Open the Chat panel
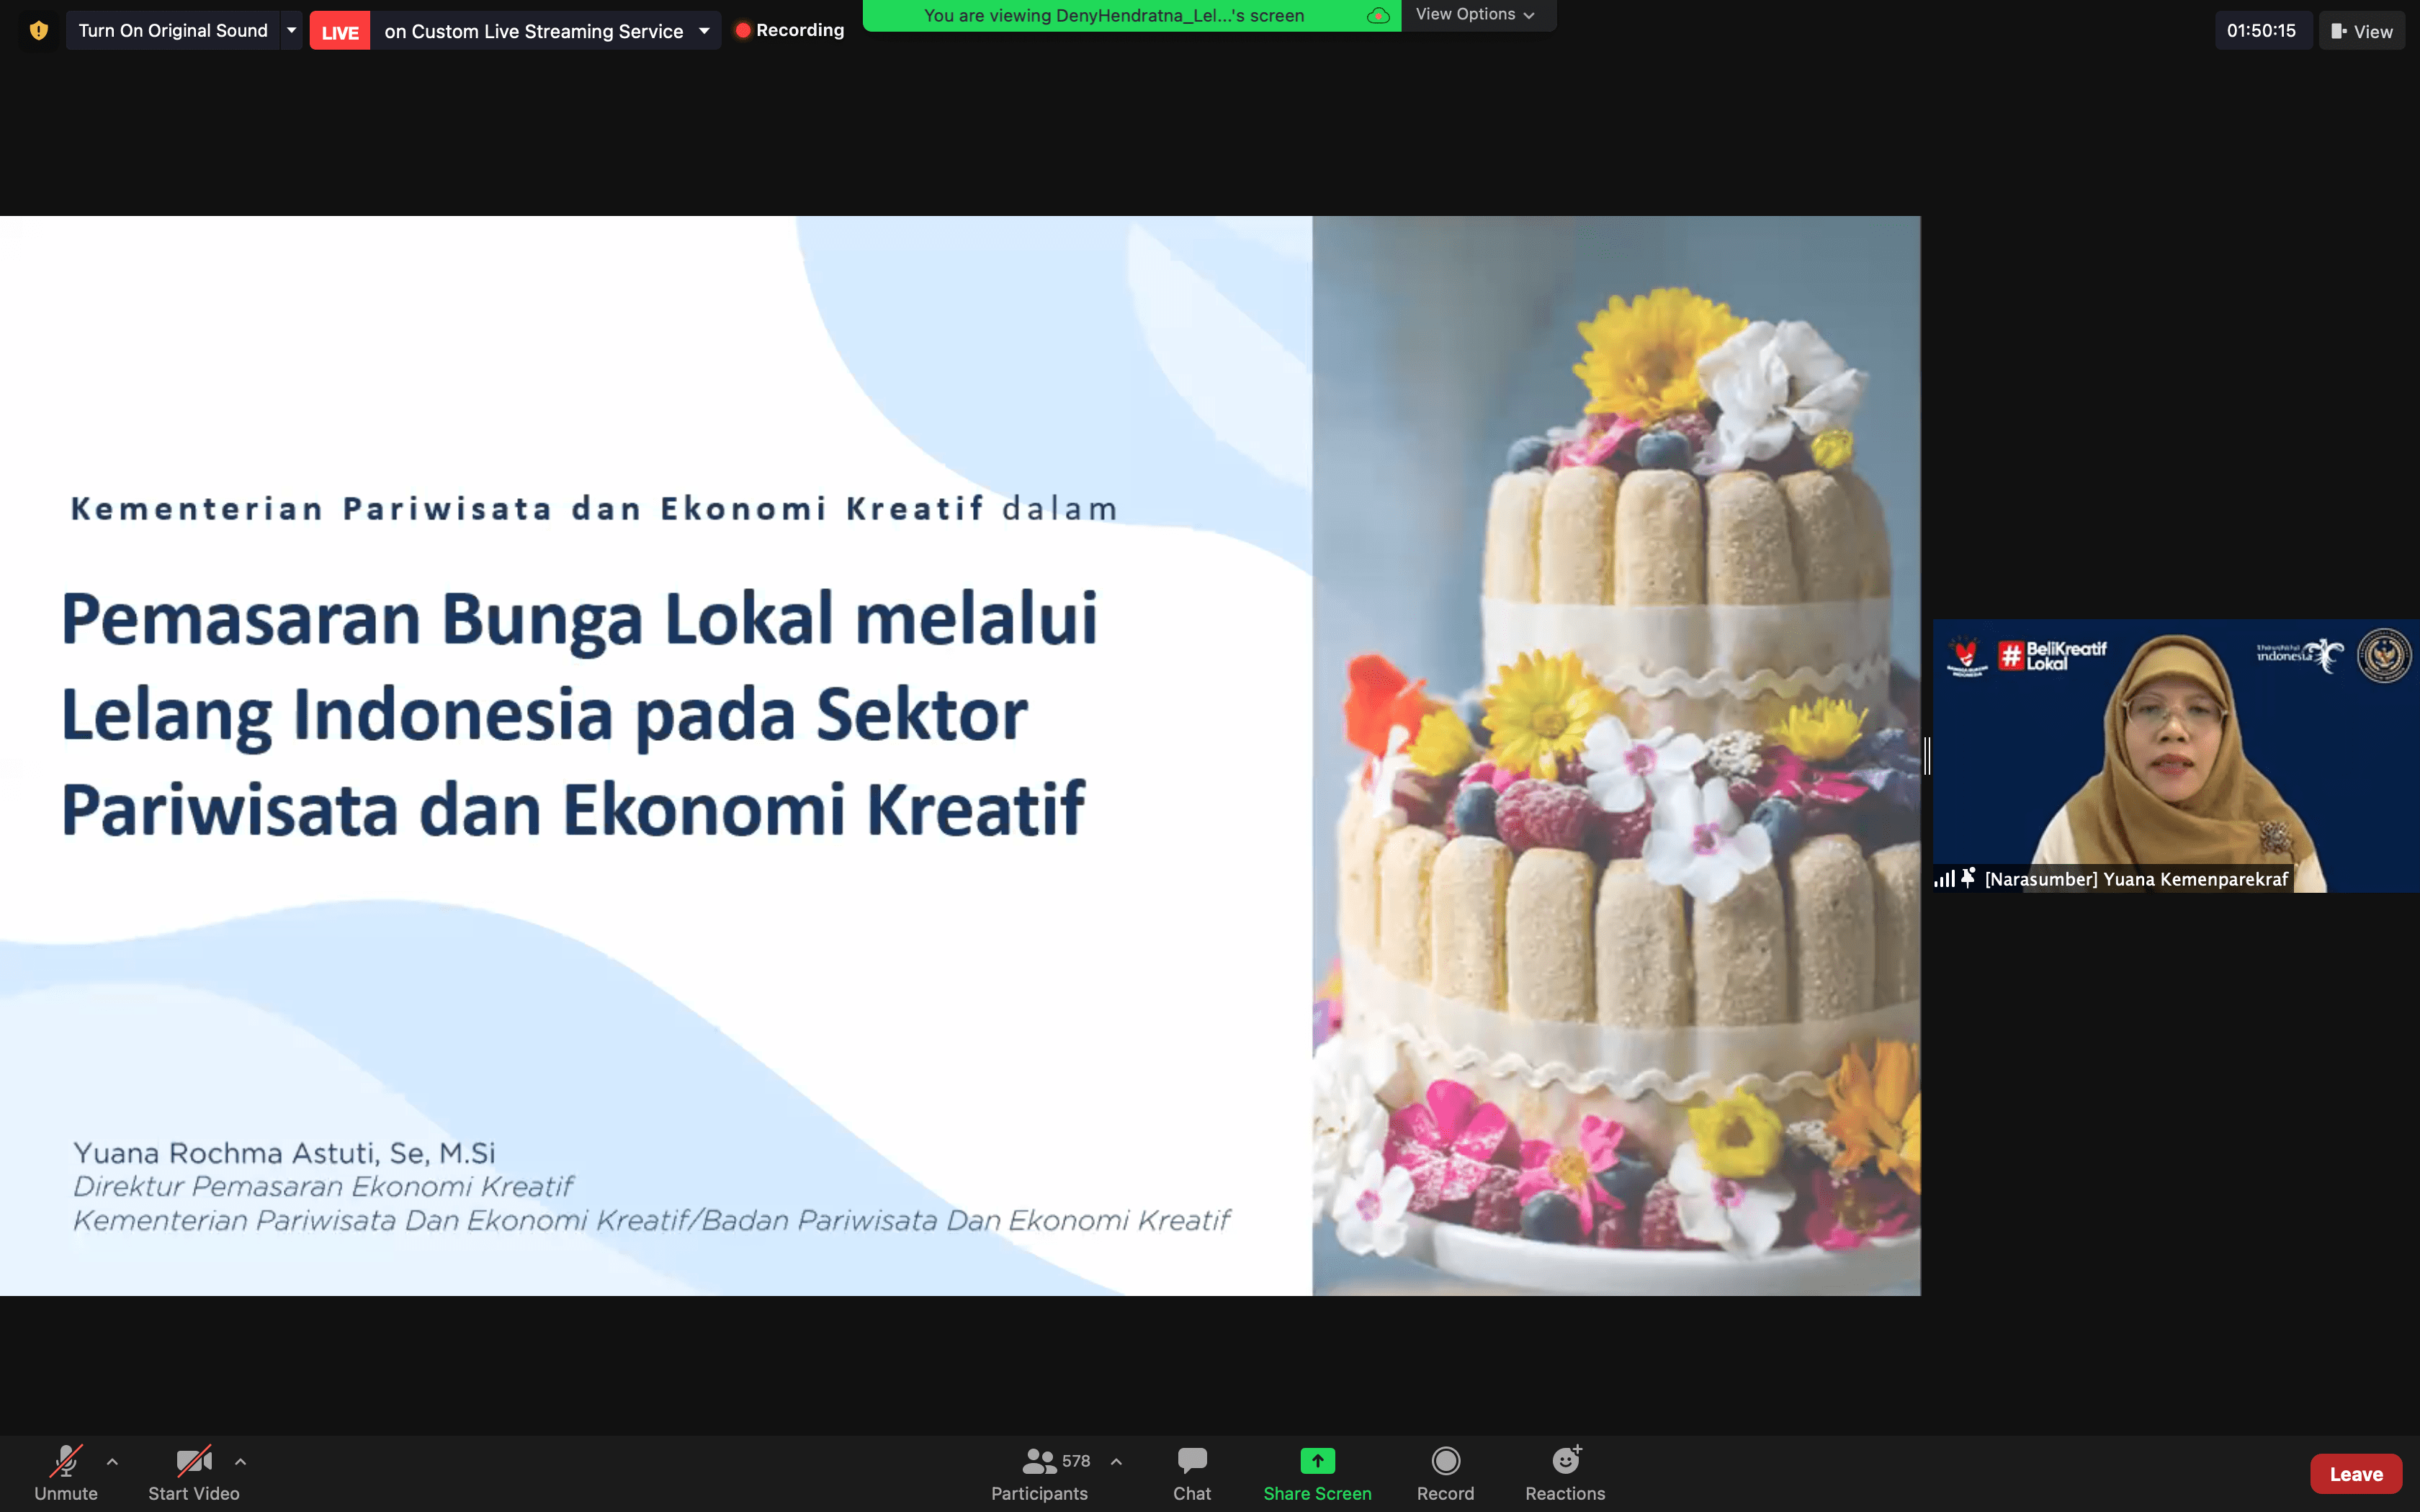 [1191, 1473]
